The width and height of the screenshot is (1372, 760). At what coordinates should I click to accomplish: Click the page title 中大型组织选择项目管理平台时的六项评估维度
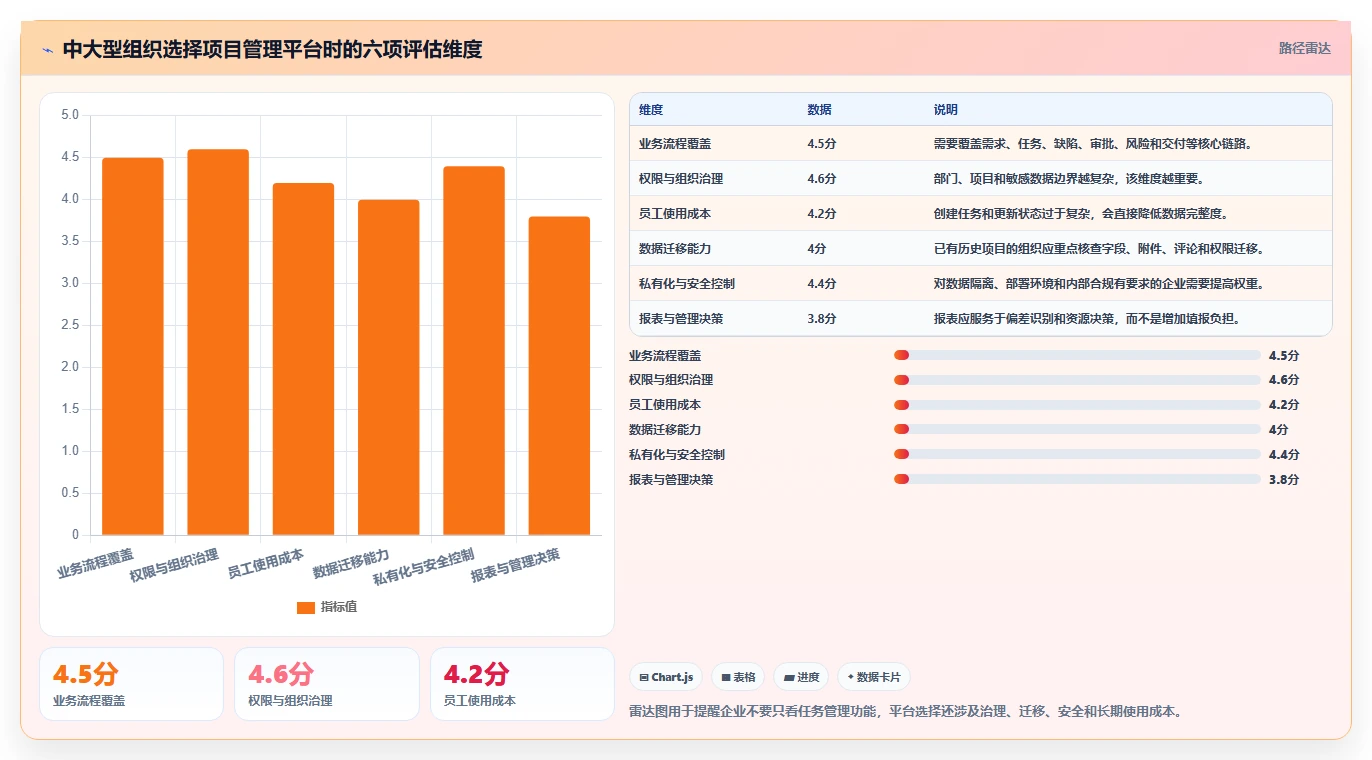pos(272,49)
